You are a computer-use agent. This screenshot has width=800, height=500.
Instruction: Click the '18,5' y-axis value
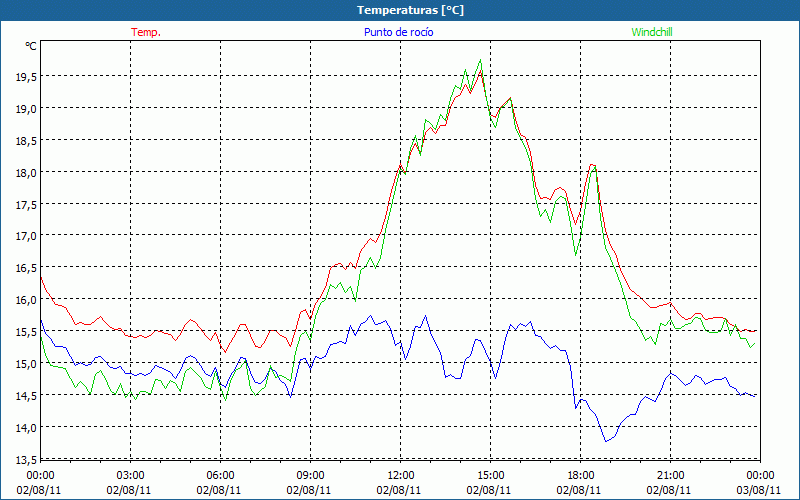26,140
